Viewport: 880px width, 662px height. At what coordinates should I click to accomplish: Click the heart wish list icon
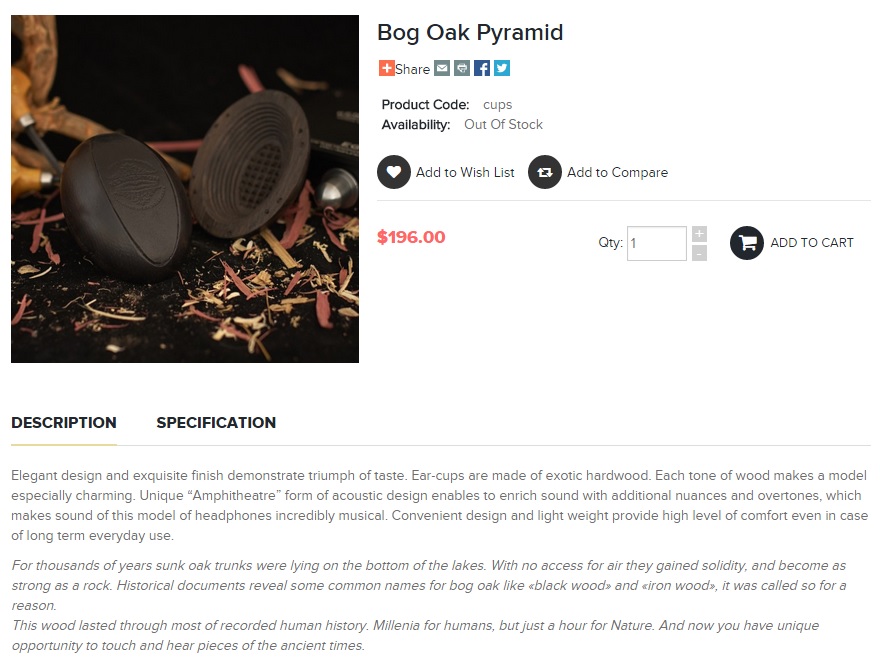(394, 172)
